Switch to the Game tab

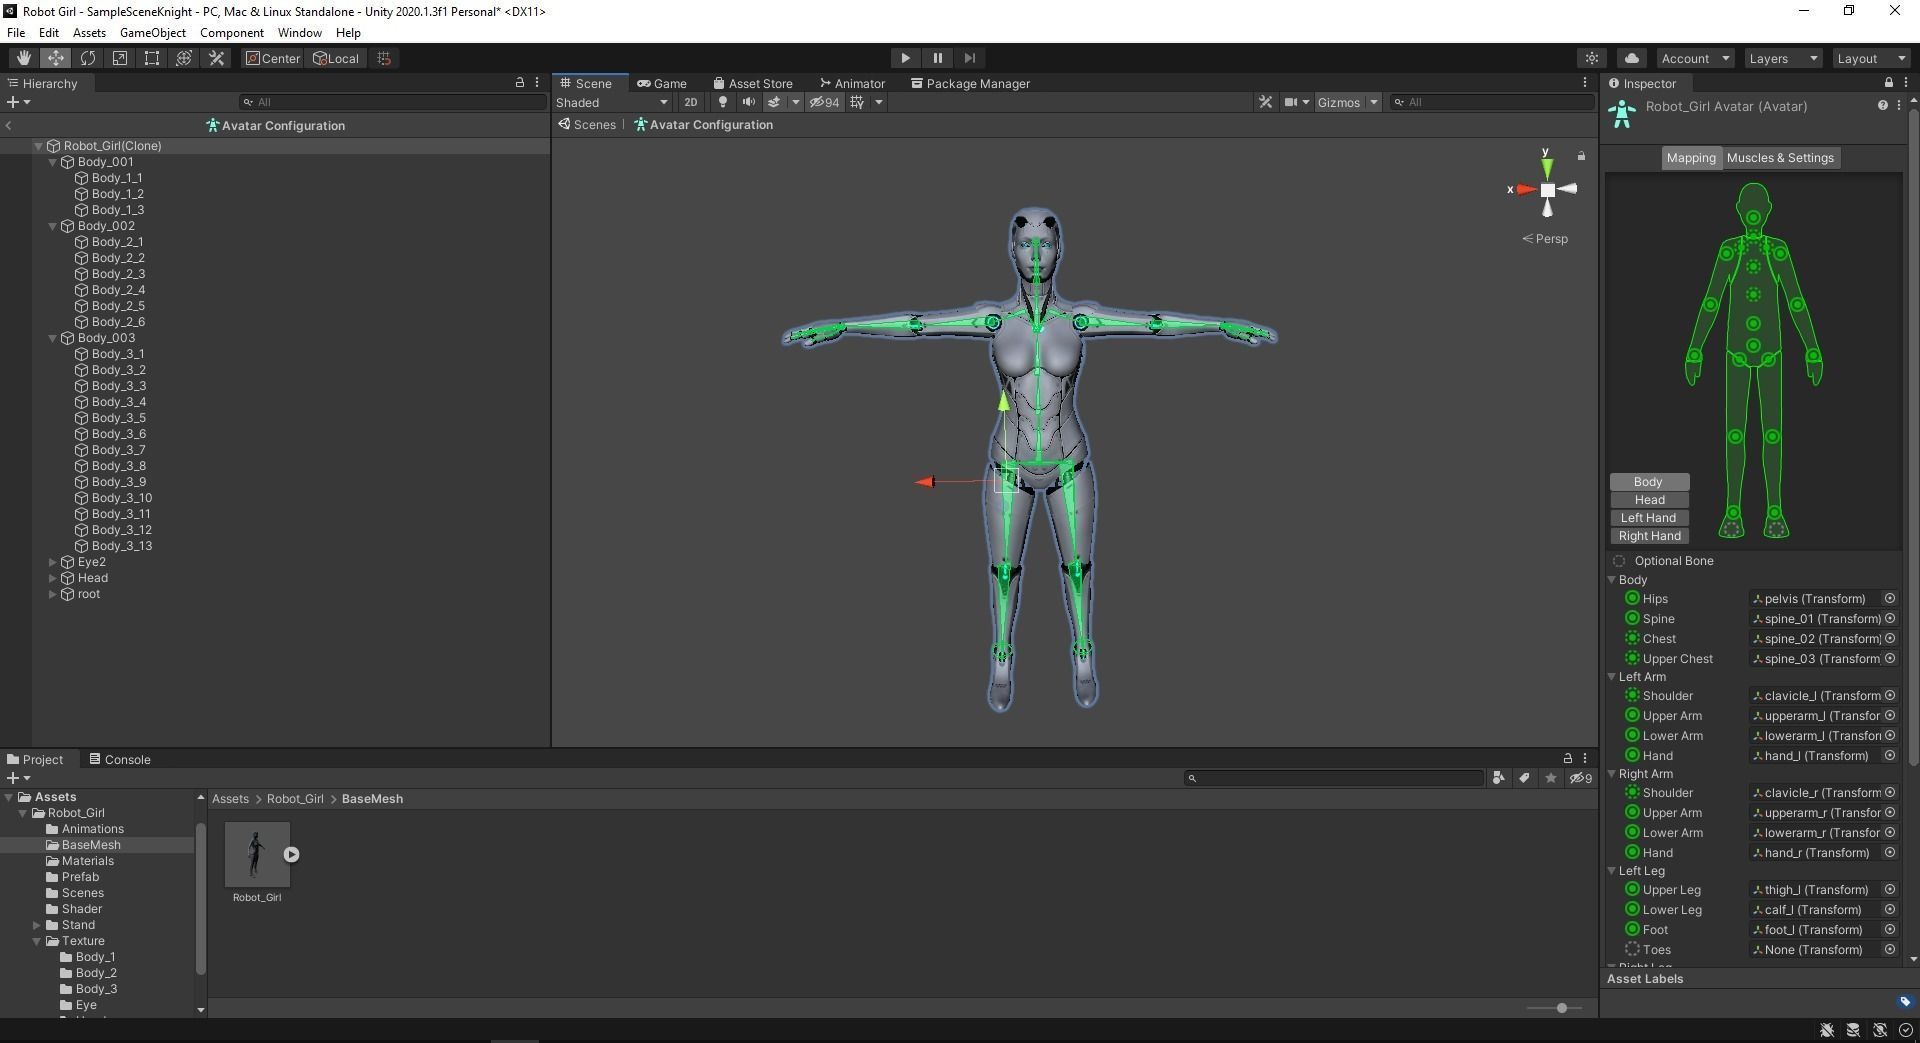(662, 83)
